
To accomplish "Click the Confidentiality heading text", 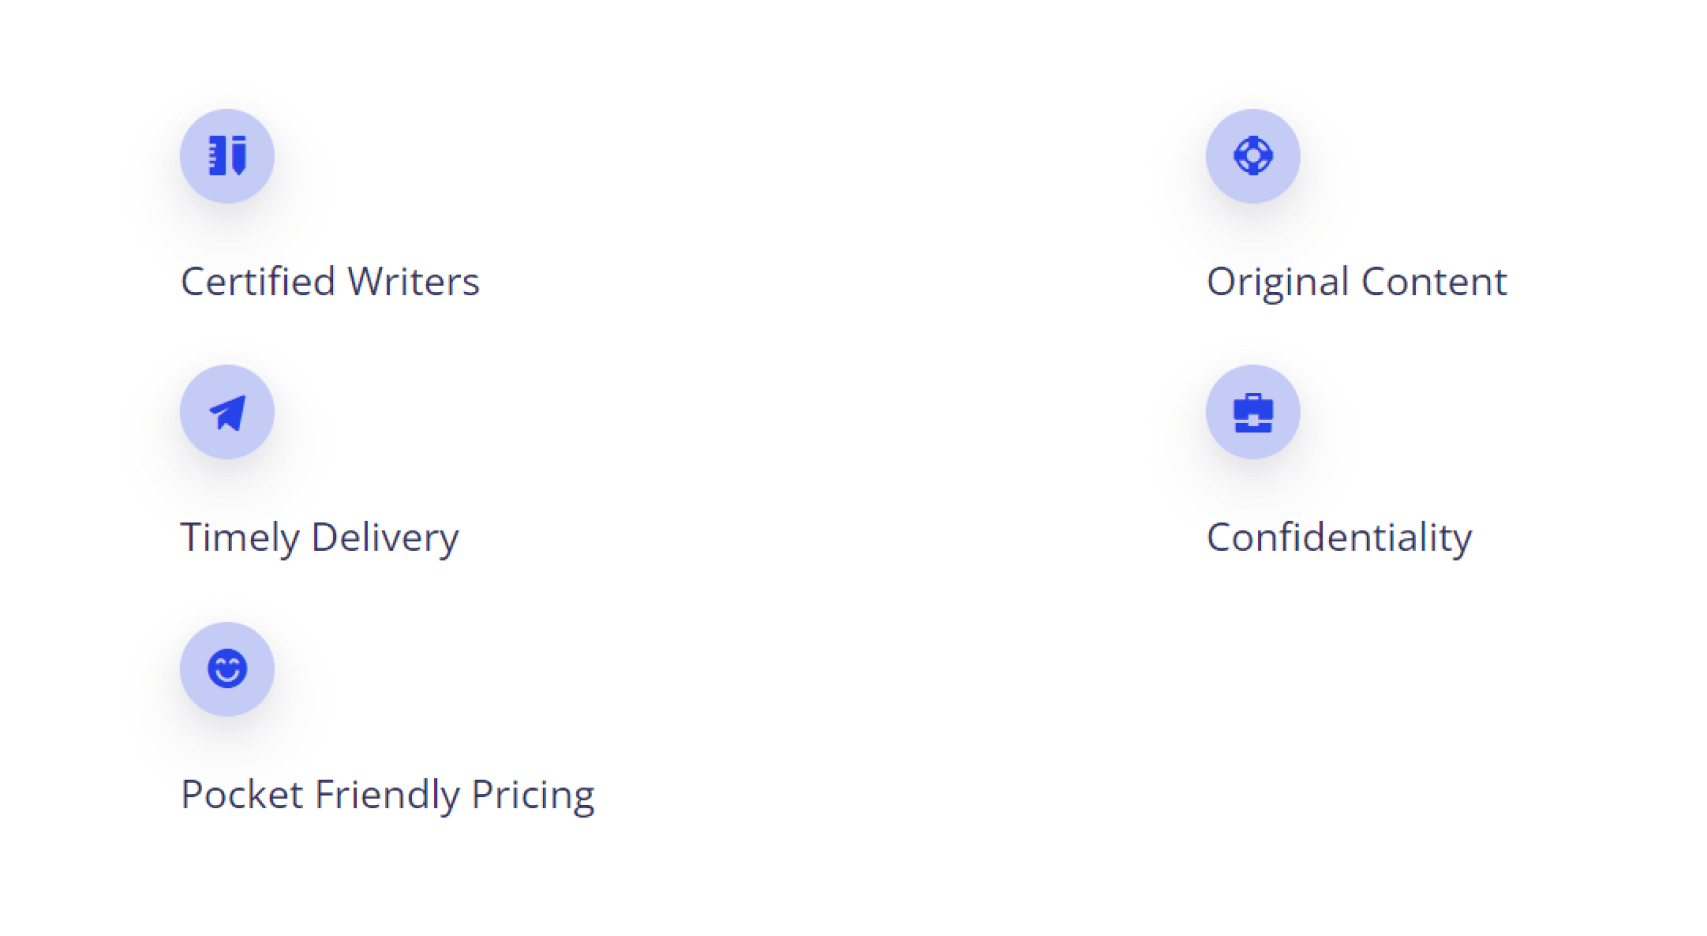I will click(x=1340, y=539).
